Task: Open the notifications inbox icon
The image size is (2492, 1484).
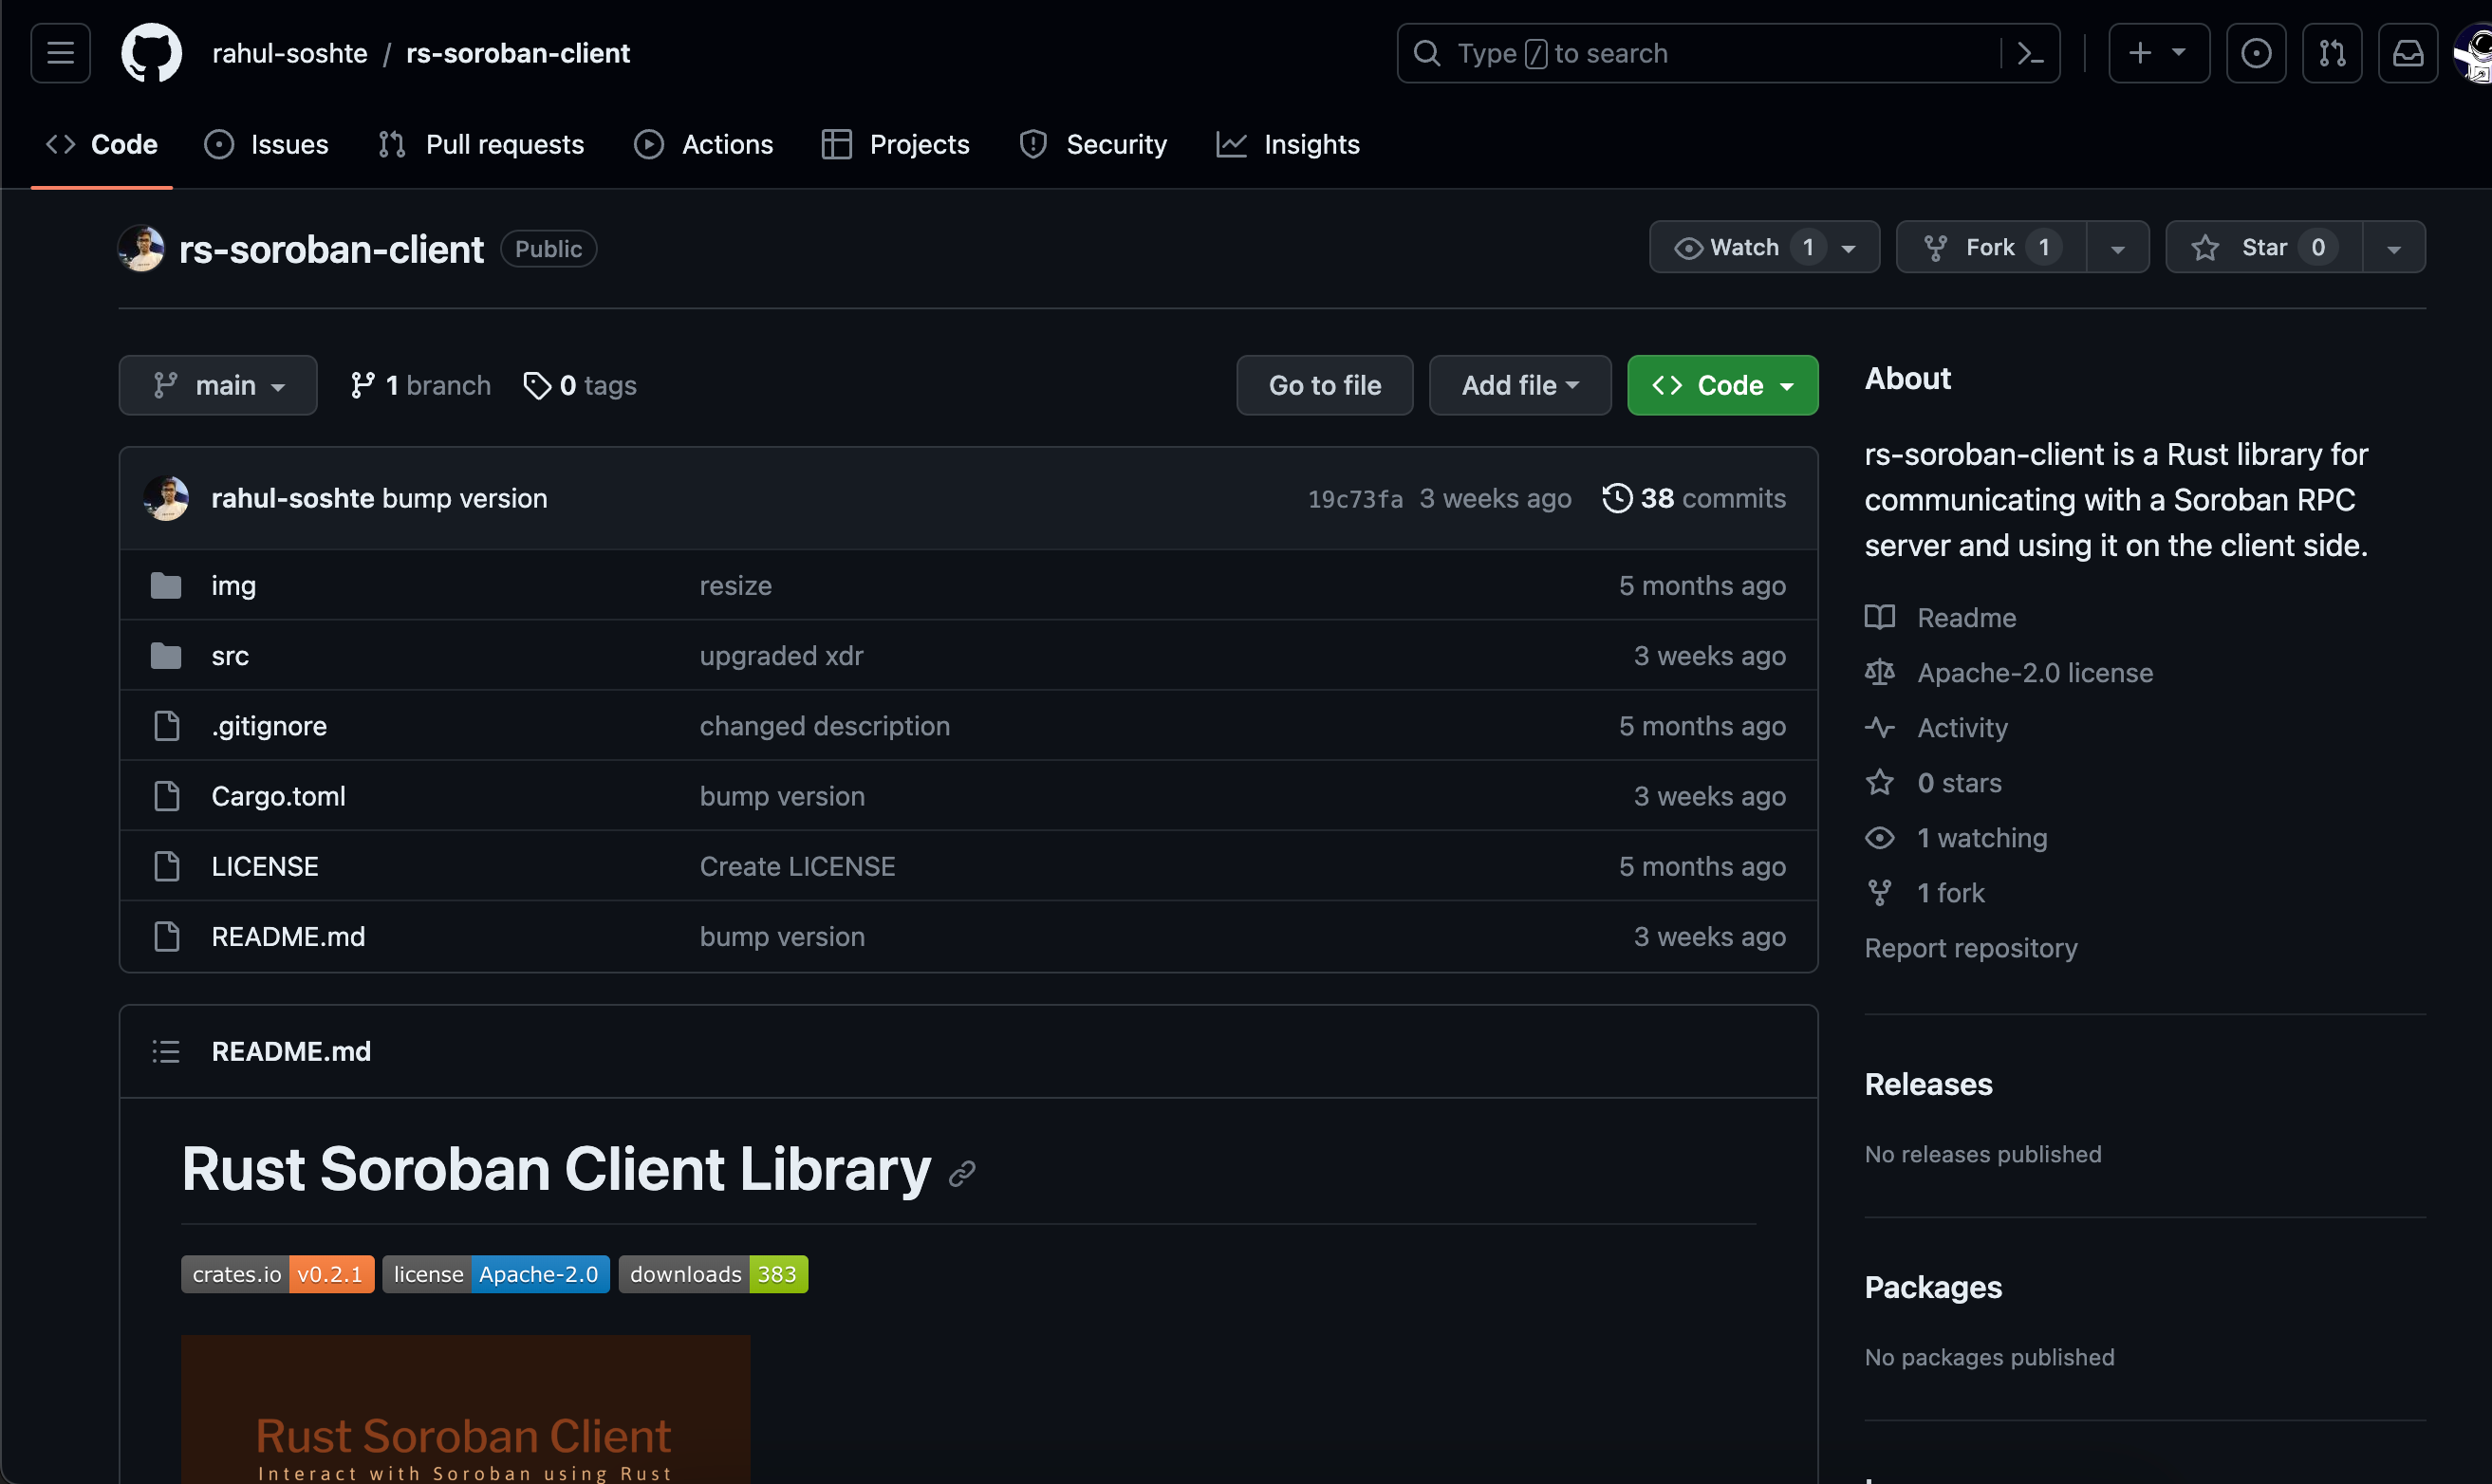Action: coord(2407,53)
